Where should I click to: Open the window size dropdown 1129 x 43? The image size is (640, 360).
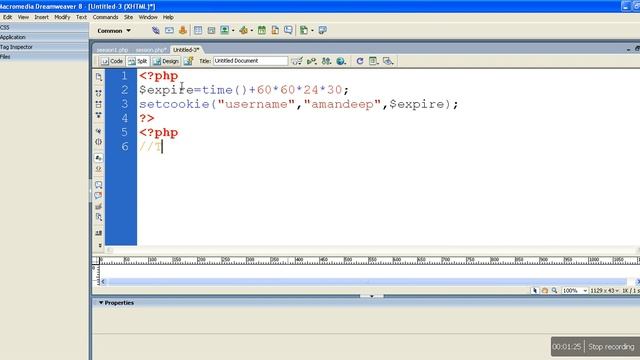[604, 291]
